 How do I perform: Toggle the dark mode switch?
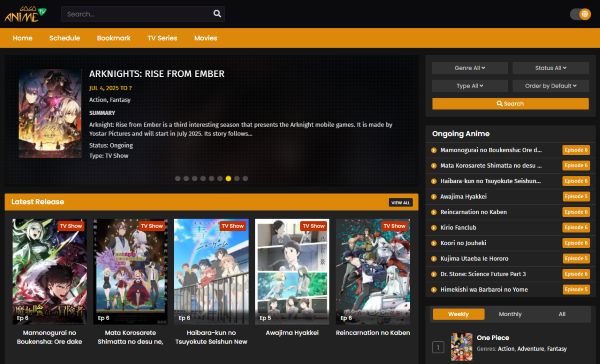click(x=580, y=14)
